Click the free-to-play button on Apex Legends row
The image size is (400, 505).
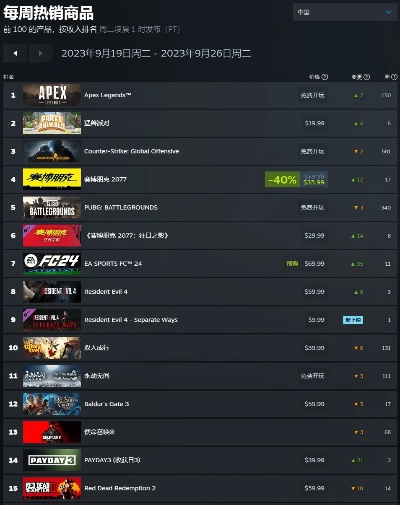point(312,95)
